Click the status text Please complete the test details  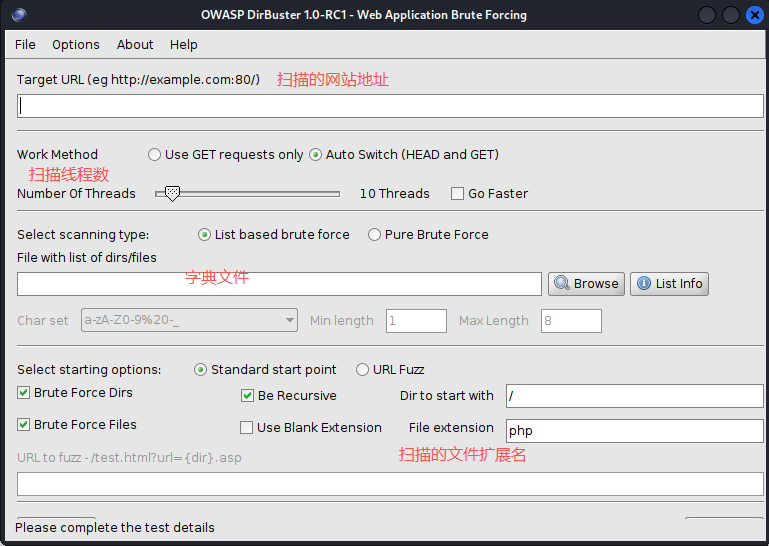point(115,527)
